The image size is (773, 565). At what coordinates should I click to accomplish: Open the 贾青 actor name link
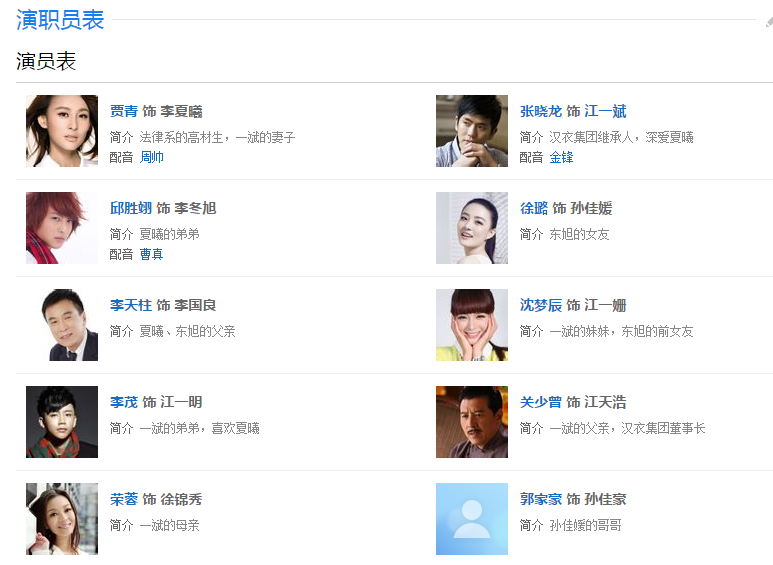[x=124, y=111]
